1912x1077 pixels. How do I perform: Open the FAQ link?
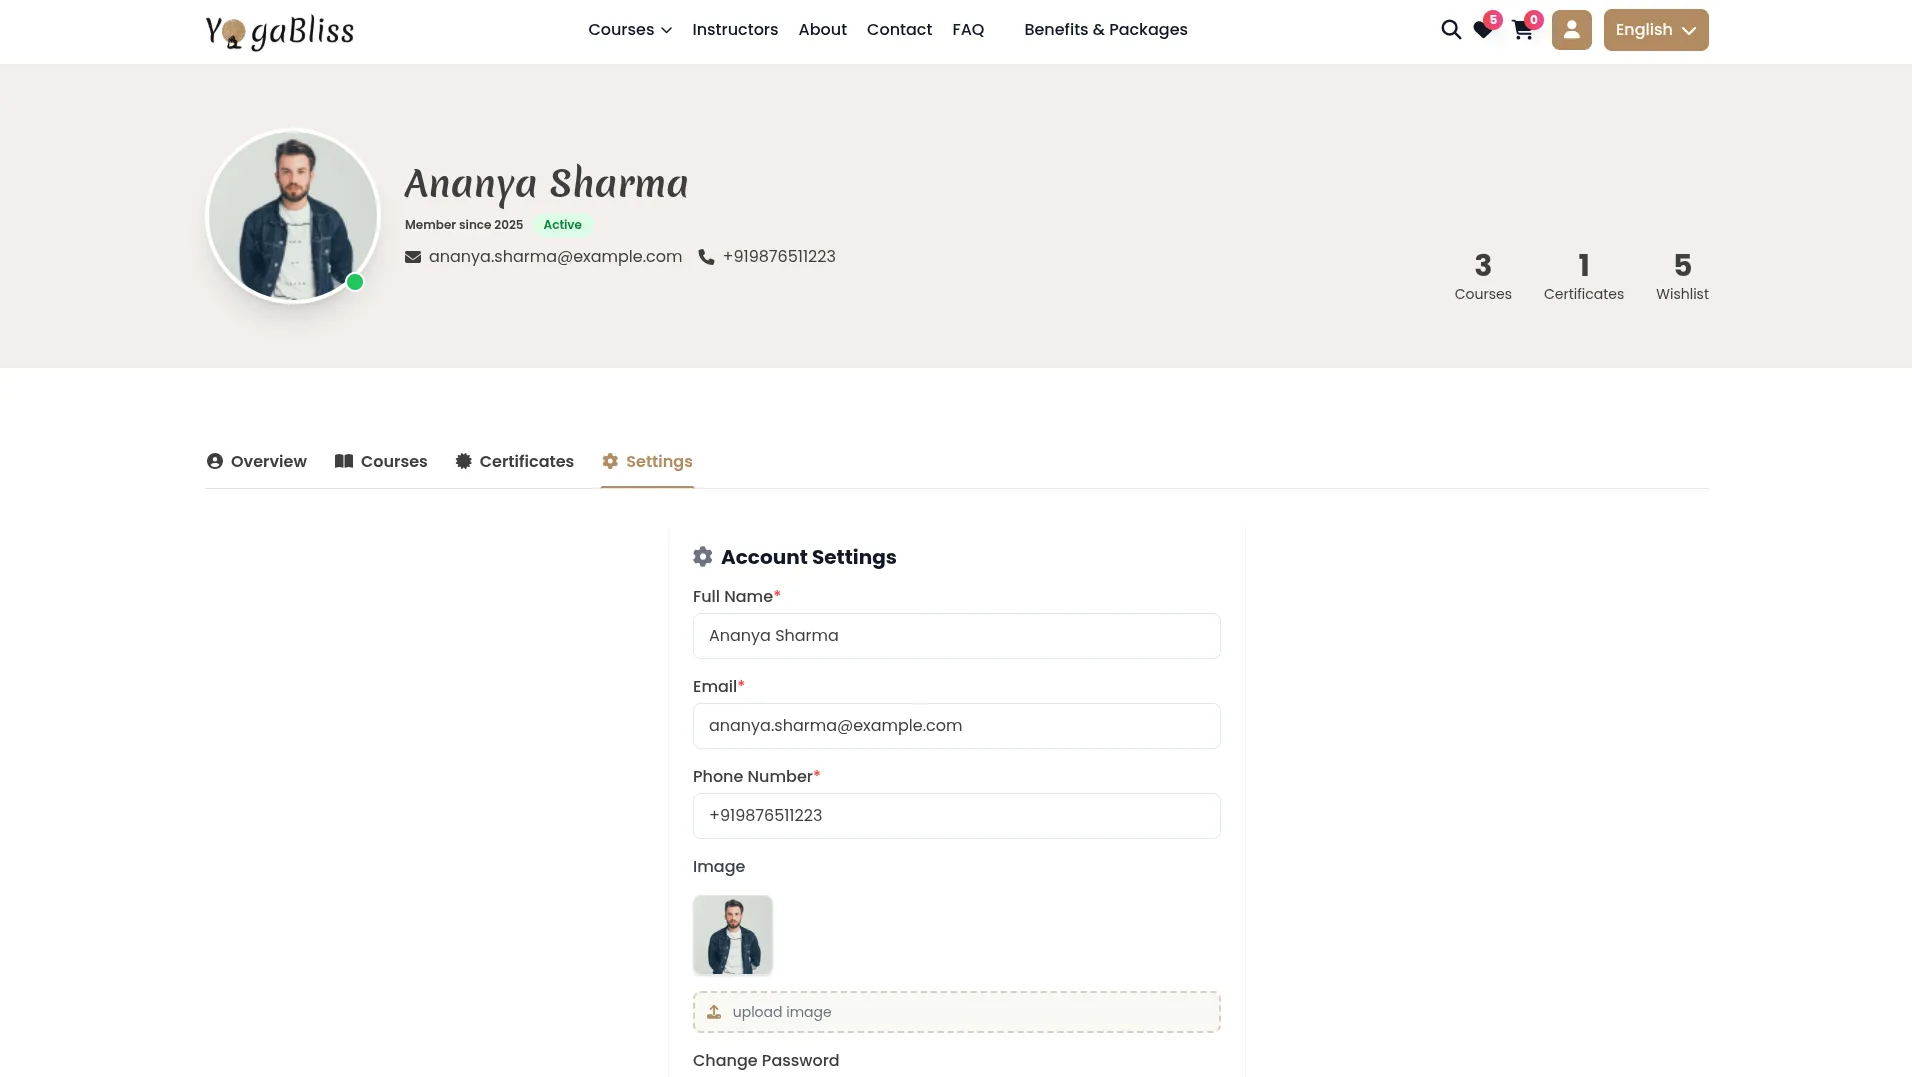click(967, 30)
